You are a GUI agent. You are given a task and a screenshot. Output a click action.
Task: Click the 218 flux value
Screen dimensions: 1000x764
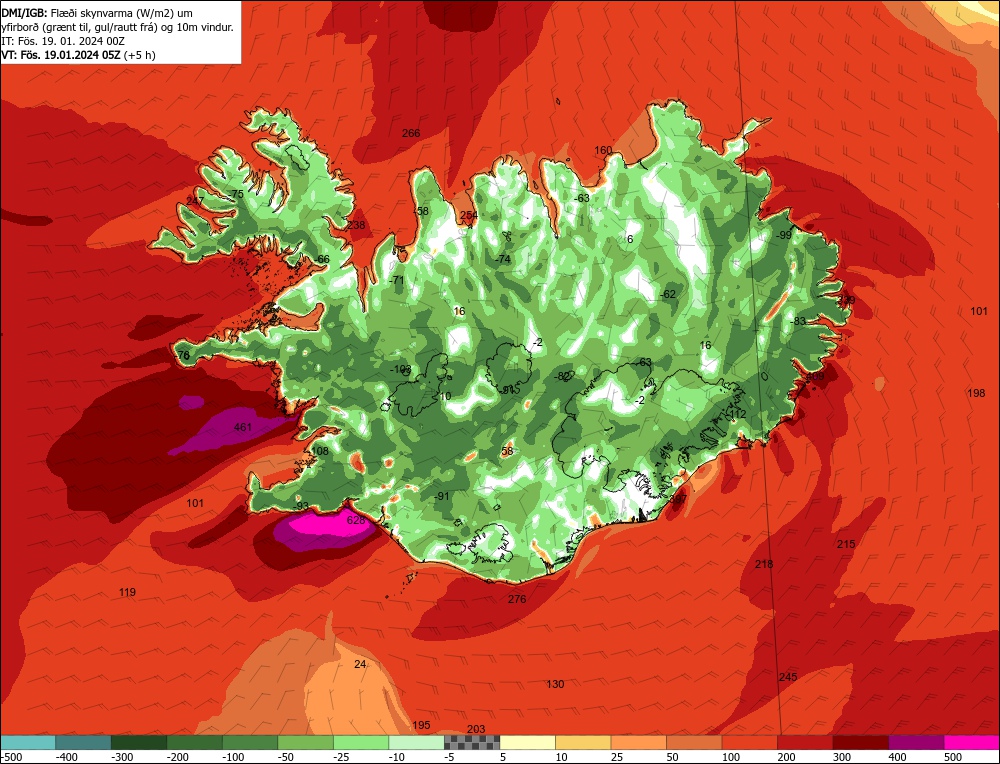click(x=763, y=564)
